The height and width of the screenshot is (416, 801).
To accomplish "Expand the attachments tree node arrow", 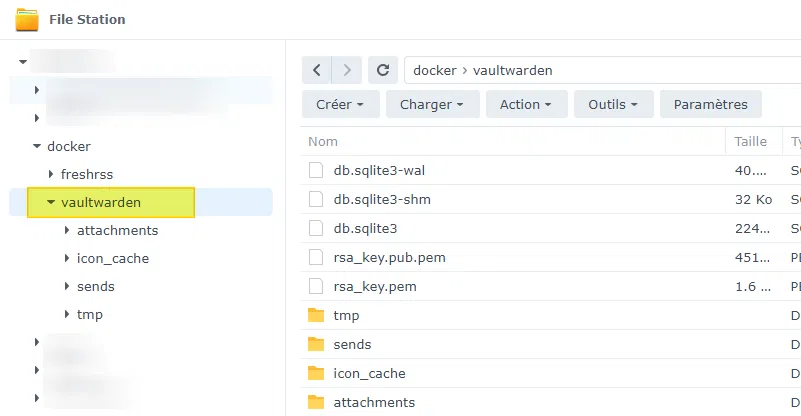I will click(67, 230).
